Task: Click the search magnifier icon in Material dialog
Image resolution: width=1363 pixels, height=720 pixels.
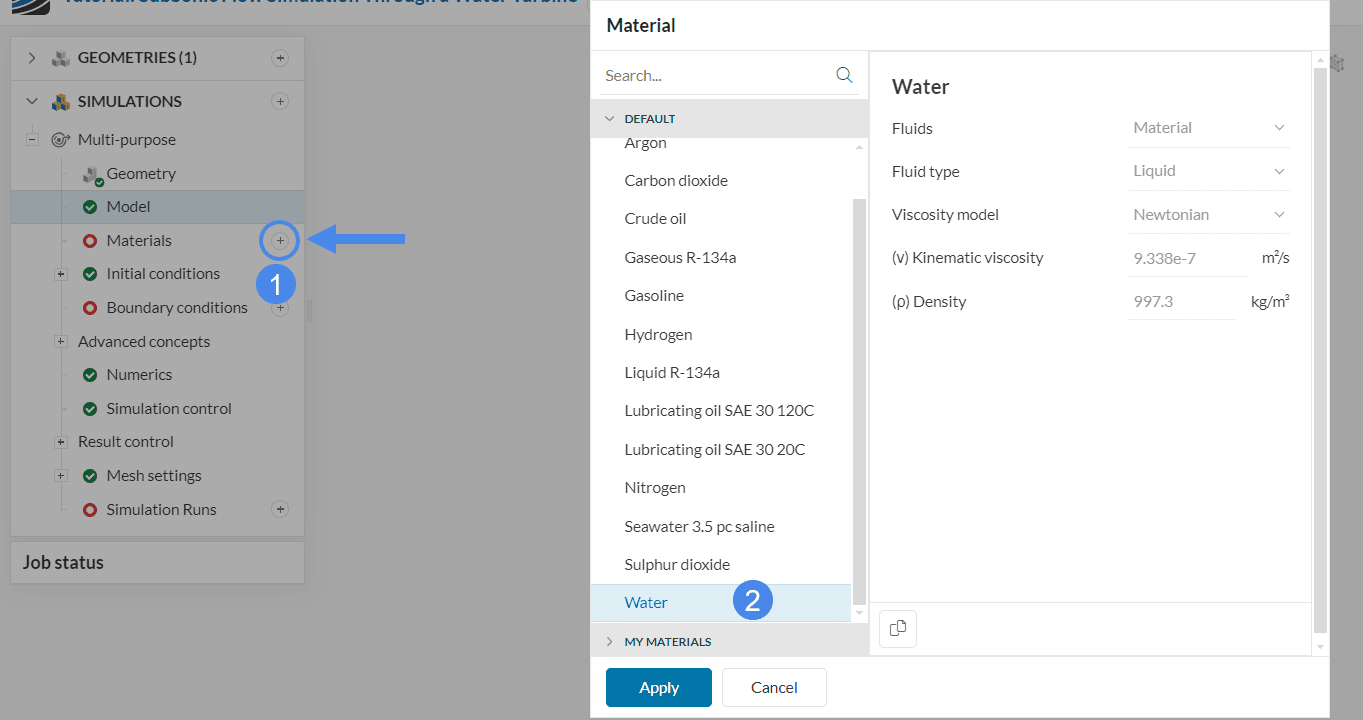Action: 844,75
